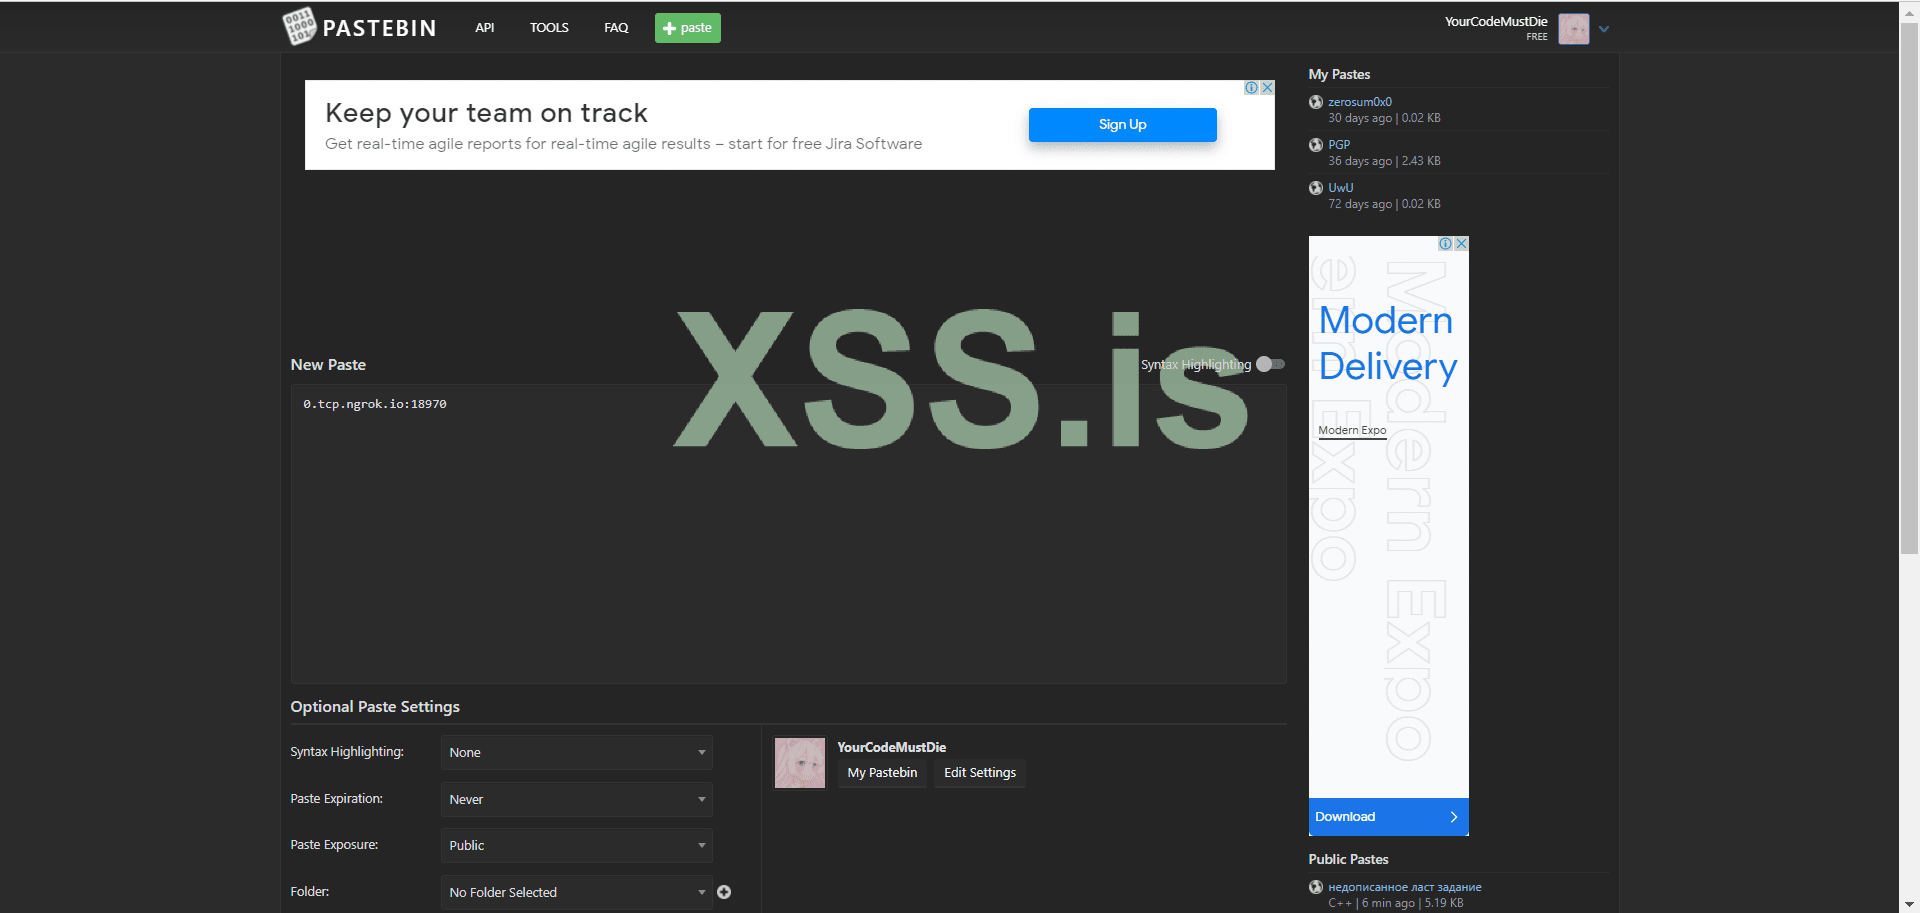
Task: Open the Folder selection dropdown
Action: (577, 892)
